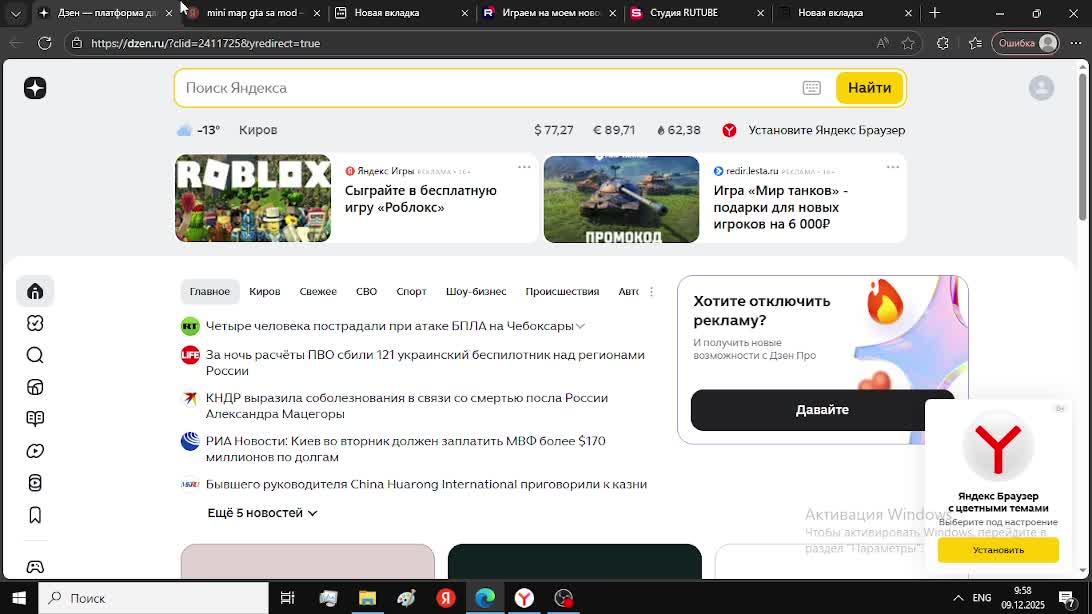Click the Мир танков ad thumbnail

tap(621, 199)
